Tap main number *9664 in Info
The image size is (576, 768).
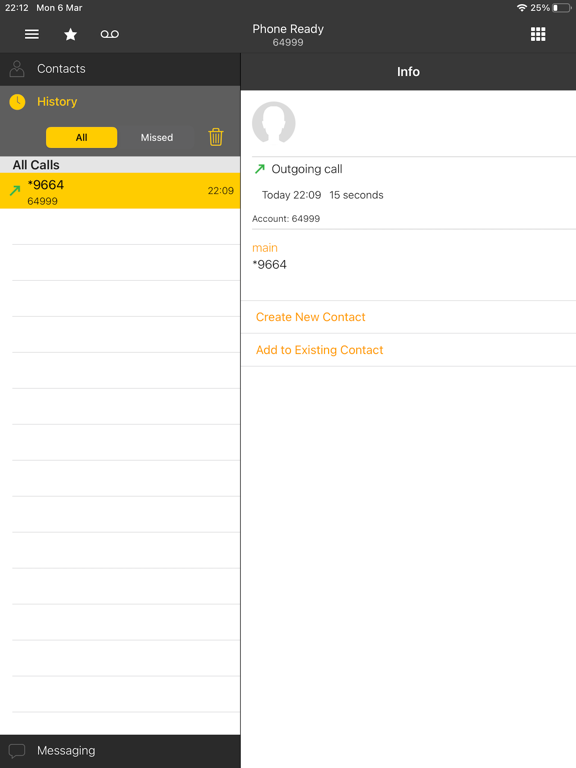coord(269,264)
